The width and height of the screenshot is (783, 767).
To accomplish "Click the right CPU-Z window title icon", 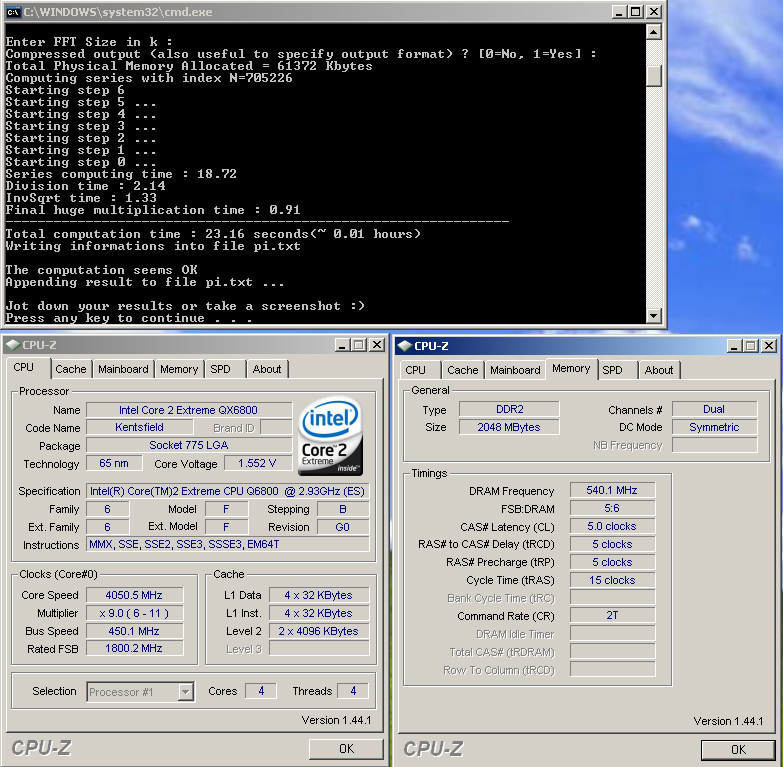I will 405,346.
